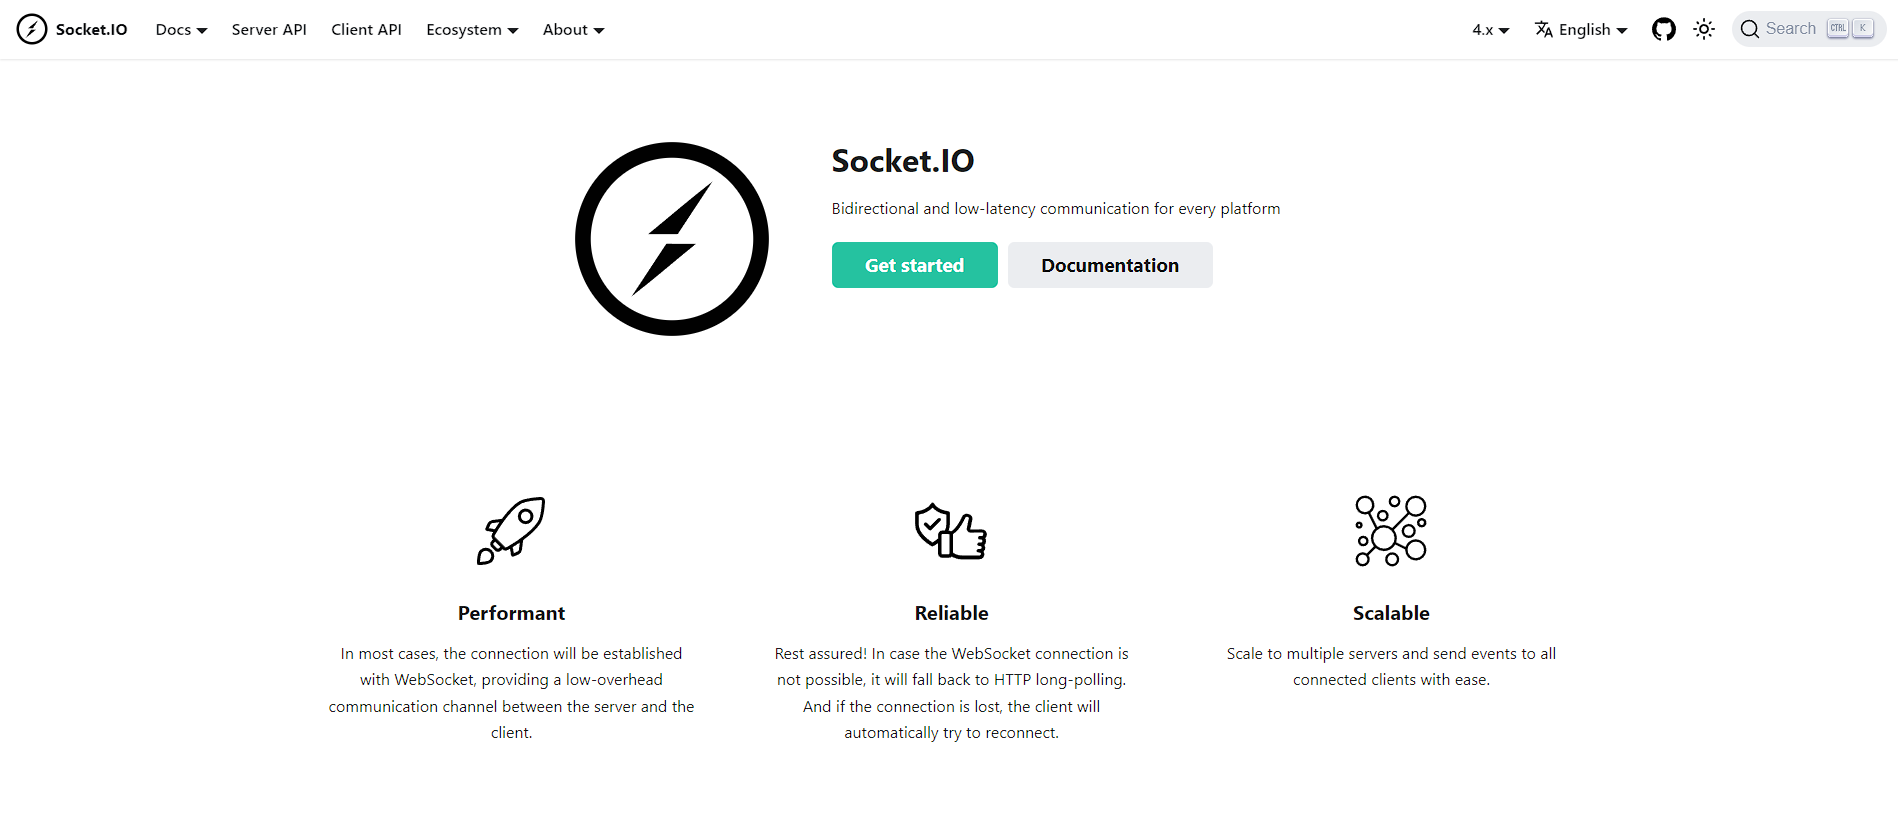The width and height of the screenshot is (1898, 829).
Task: Click the network nodes Scalable icon
Action: tap(1390, 530)
